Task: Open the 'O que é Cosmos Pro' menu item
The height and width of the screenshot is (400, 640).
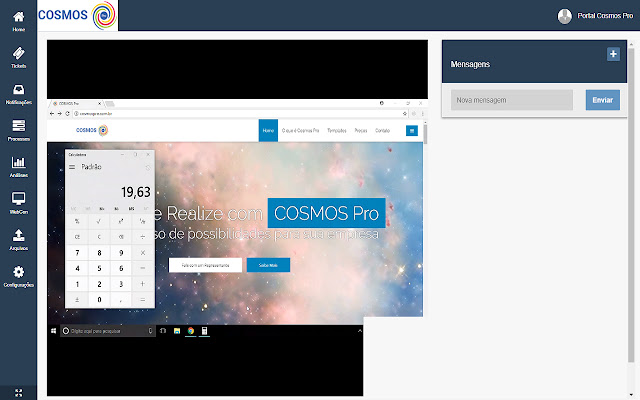Action: 300,131
